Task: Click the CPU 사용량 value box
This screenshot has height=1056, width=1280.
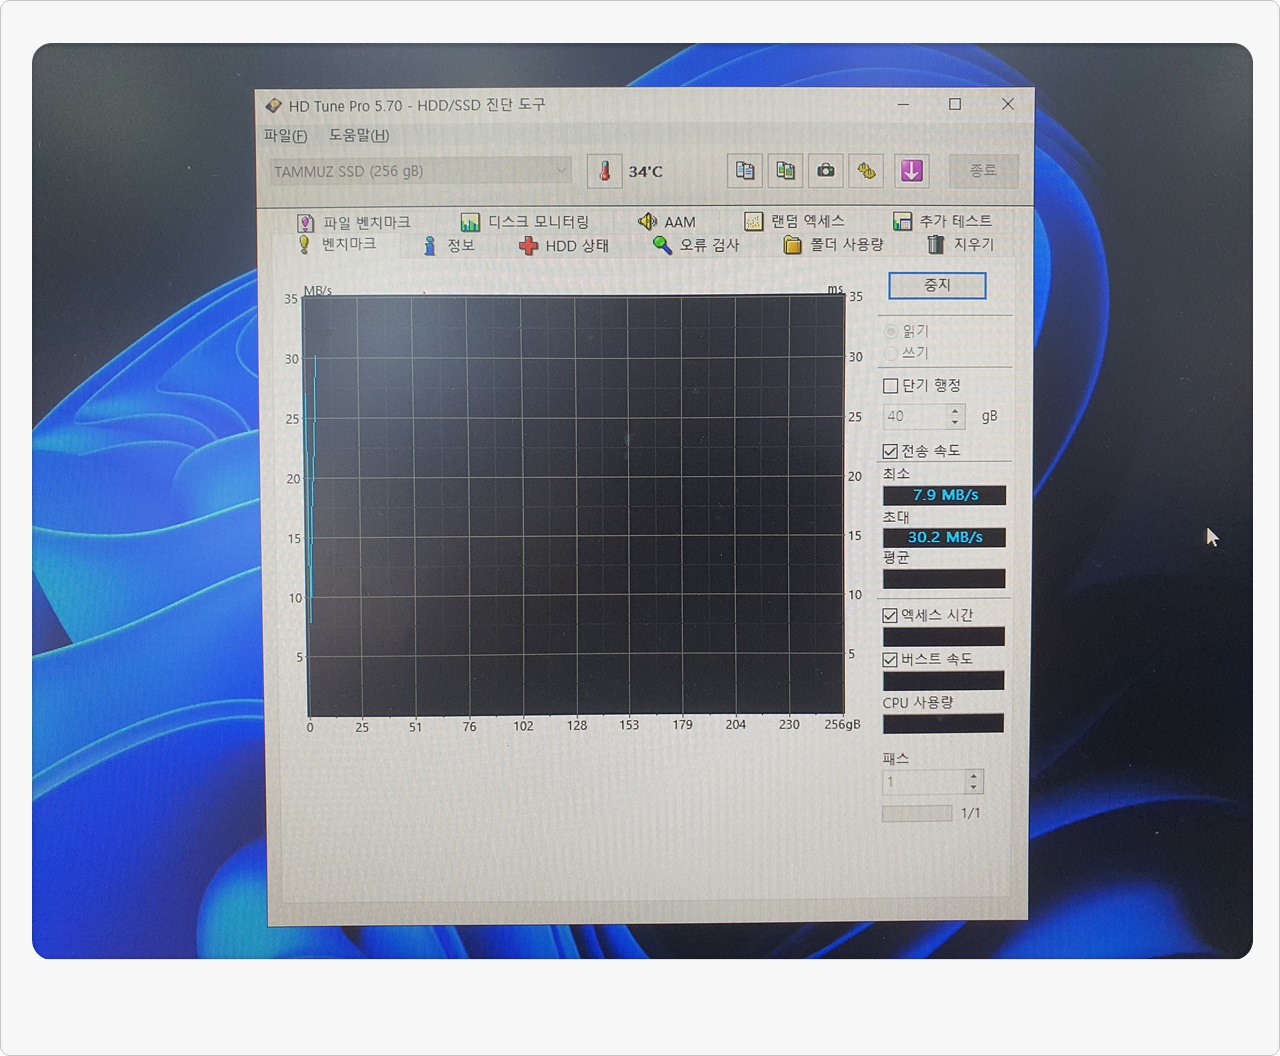Action: click(943, 723)
